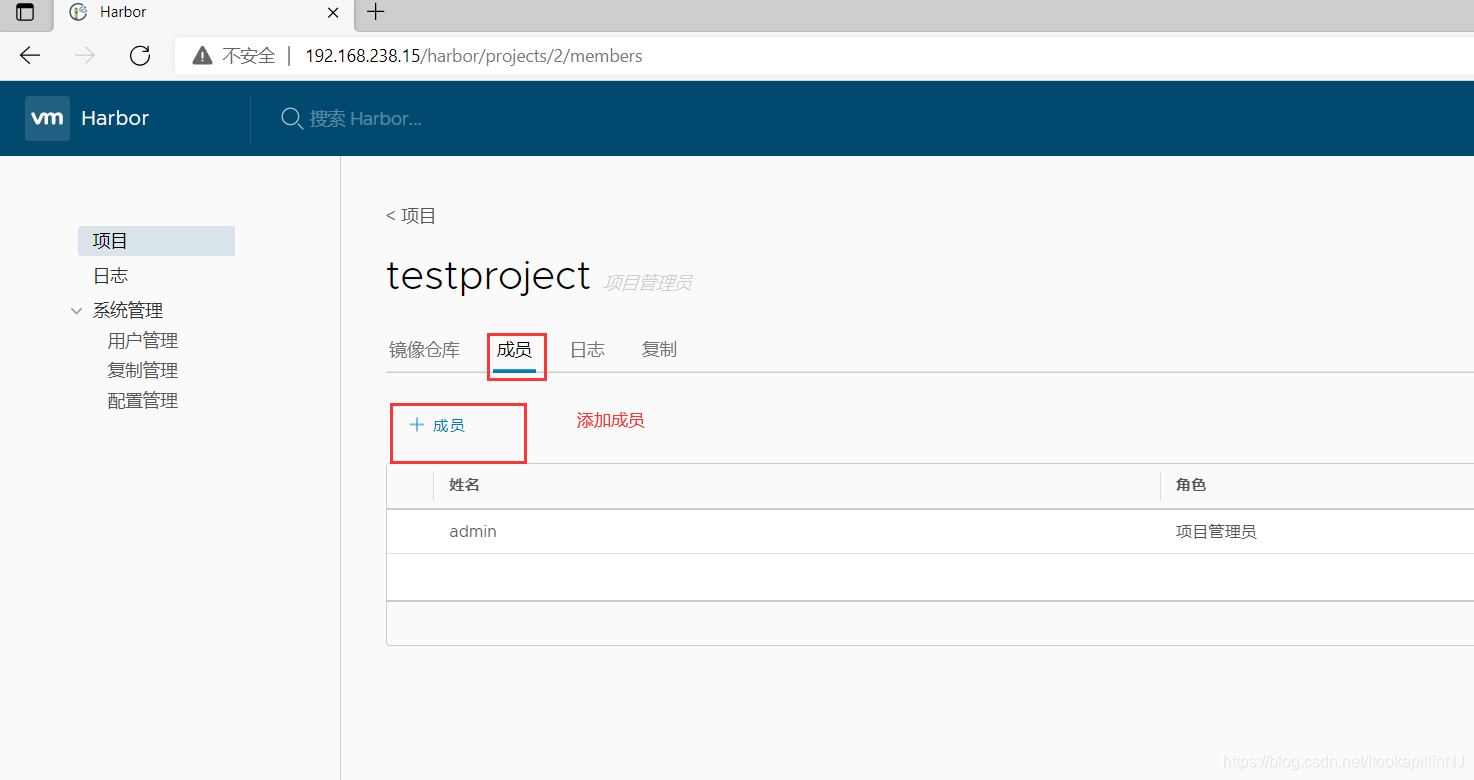Click 项目管理员 role cell for admin

(x=1216, y=532)
